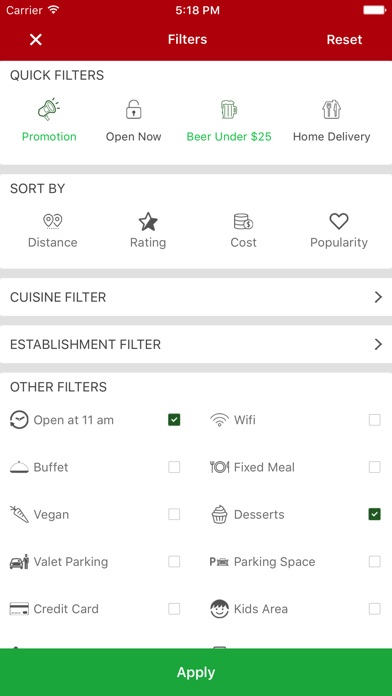
Task: Sort by Distance using the pin icon
Action: (52, 221)
